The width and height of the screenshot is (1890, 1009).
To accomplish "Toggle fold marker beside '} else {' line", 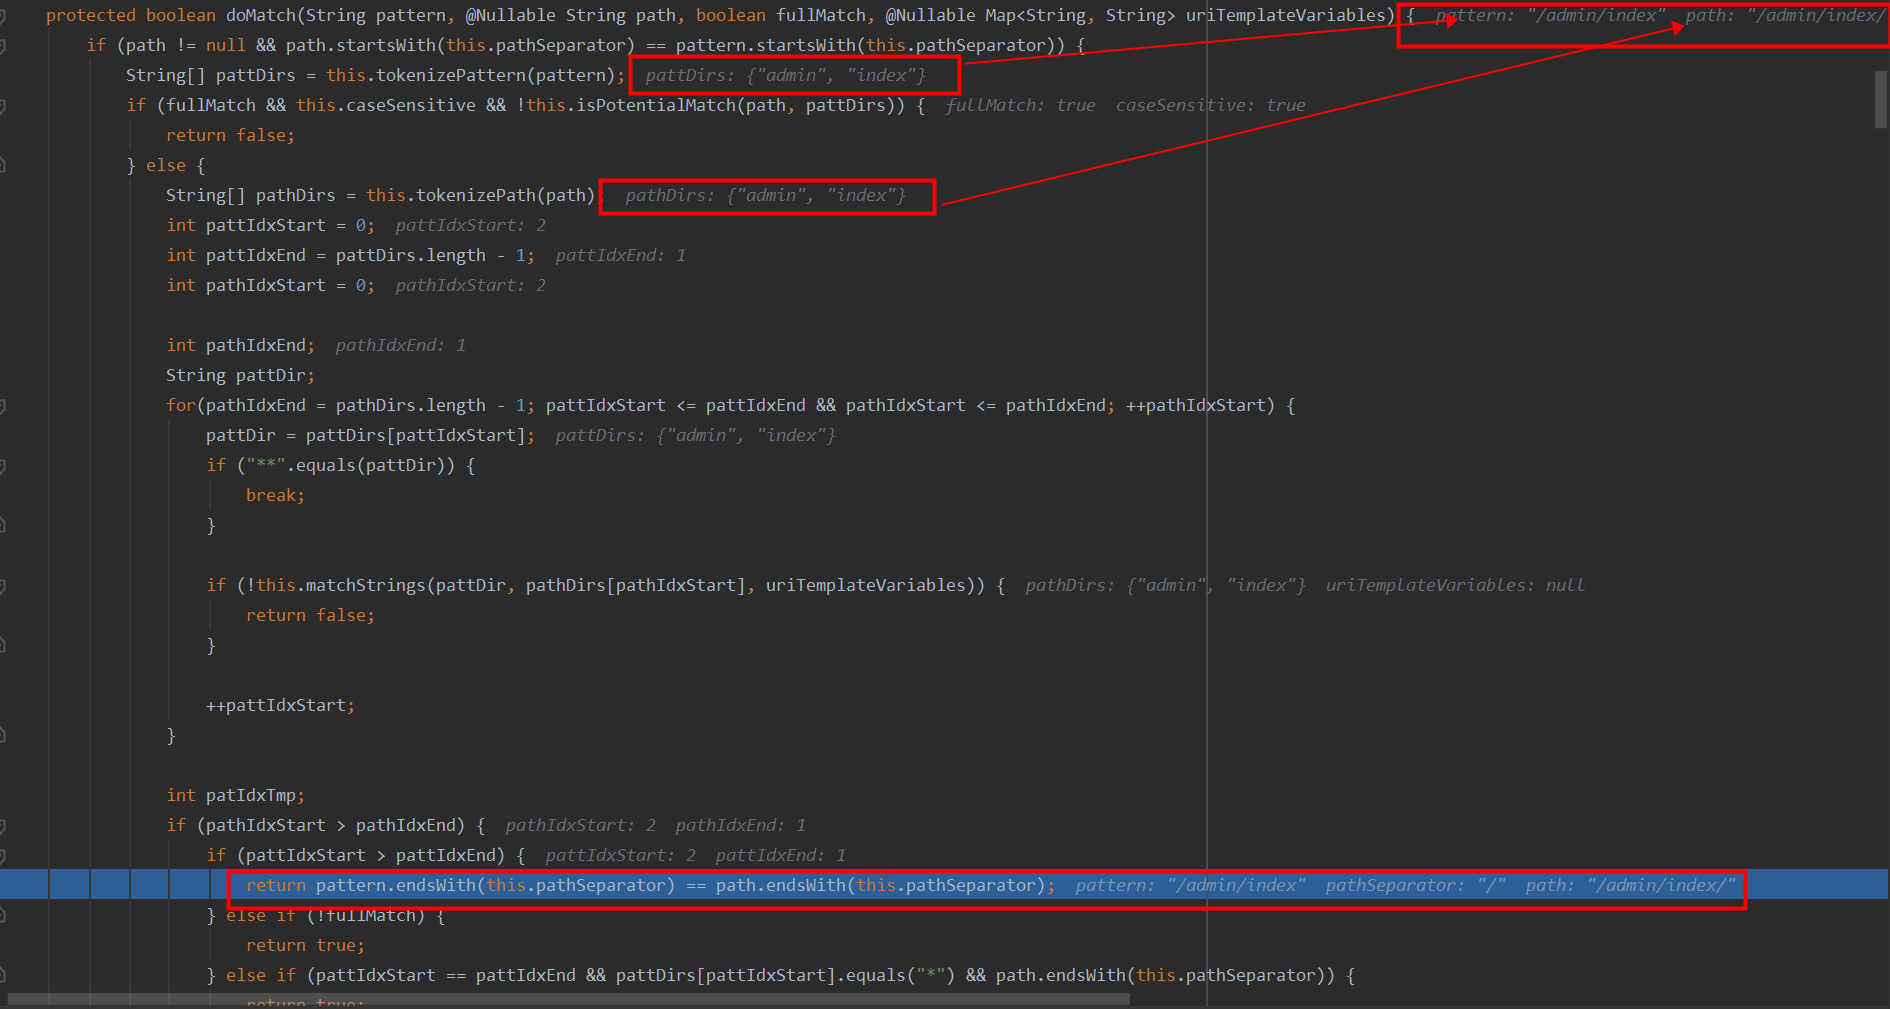I will (x=3, y=166).
